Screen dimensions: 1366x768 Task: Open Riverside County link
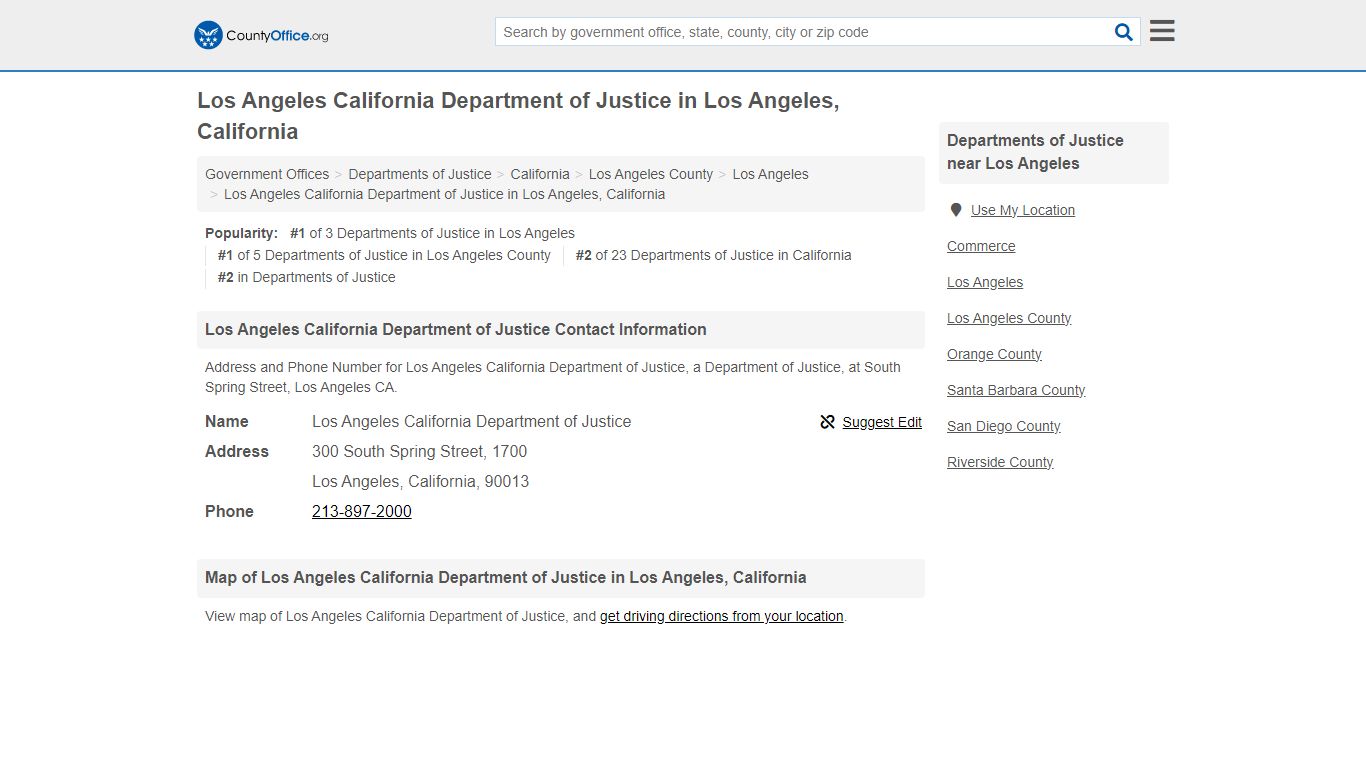point(1000,462)
